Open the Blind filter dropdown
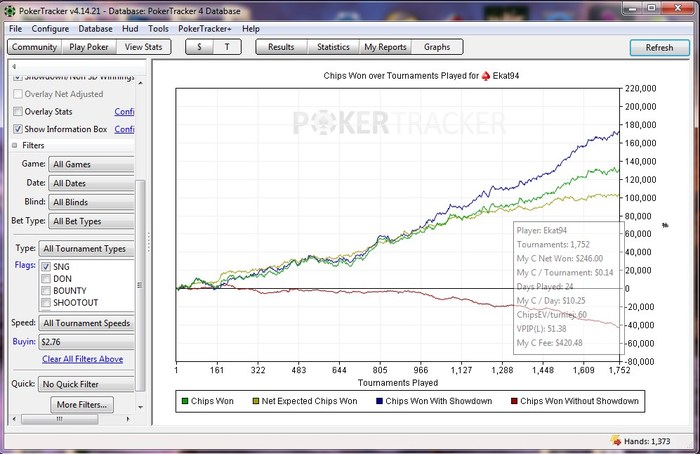Image resolution: width=700 pixels, height=454 pixels. [91, 202]
